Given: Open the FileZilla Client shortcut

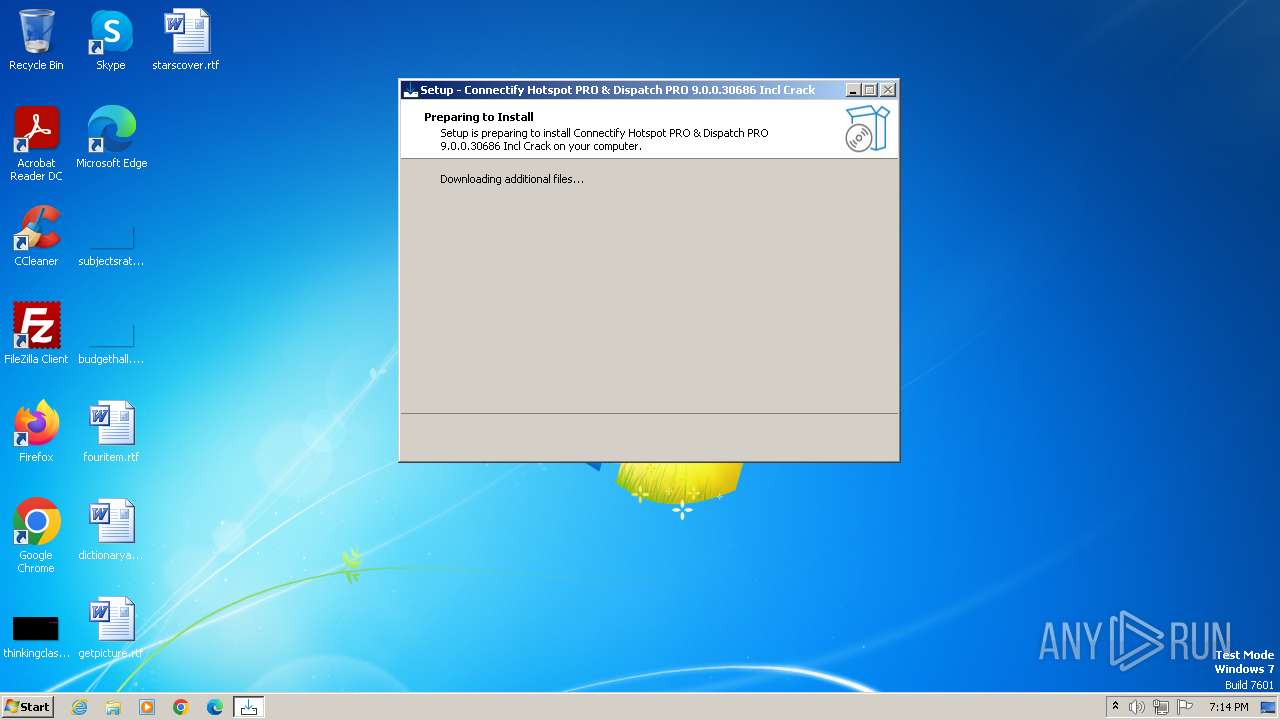Looking at the screenshot, I should tap(36, 334).
